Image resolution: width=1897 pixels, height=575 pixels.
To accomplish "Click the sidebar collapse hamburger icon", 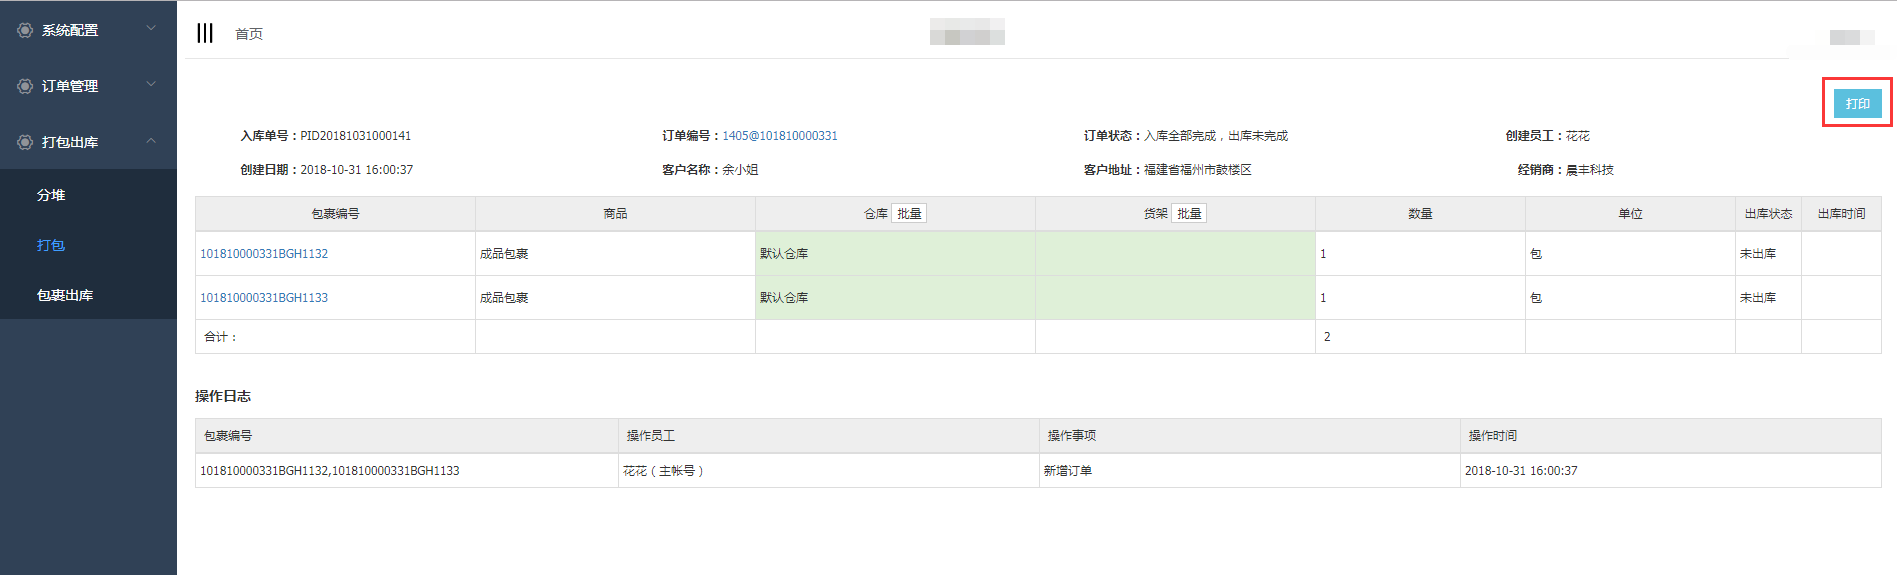I will click(x=205, y=33).
